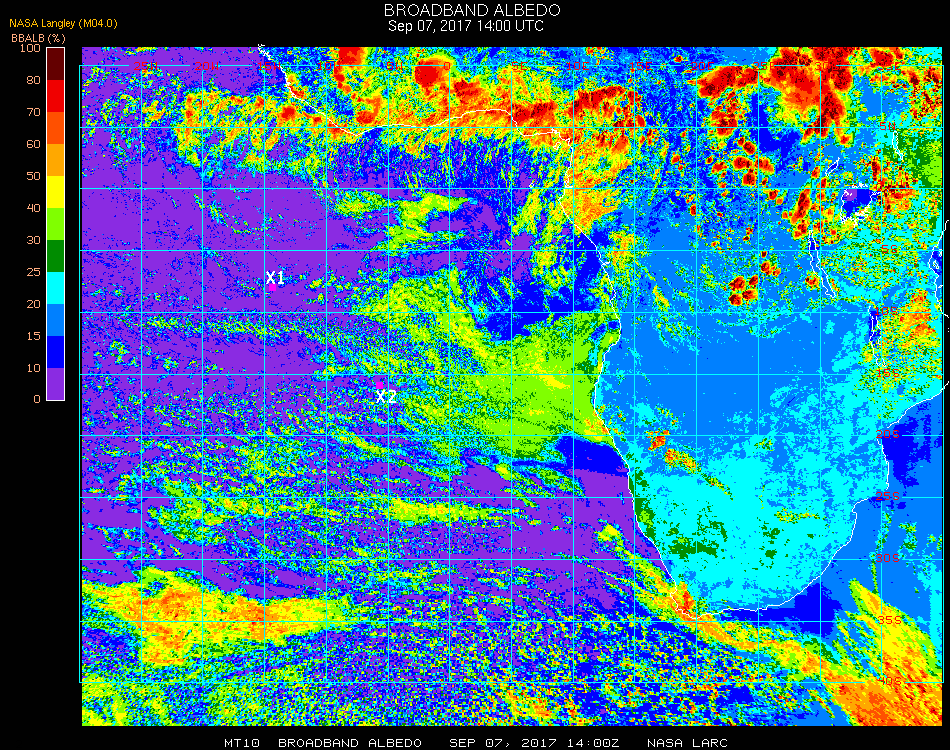Screen dimensions: 950x750
Task: Click the colorbar value 10
Action: (x=33, y=368)
